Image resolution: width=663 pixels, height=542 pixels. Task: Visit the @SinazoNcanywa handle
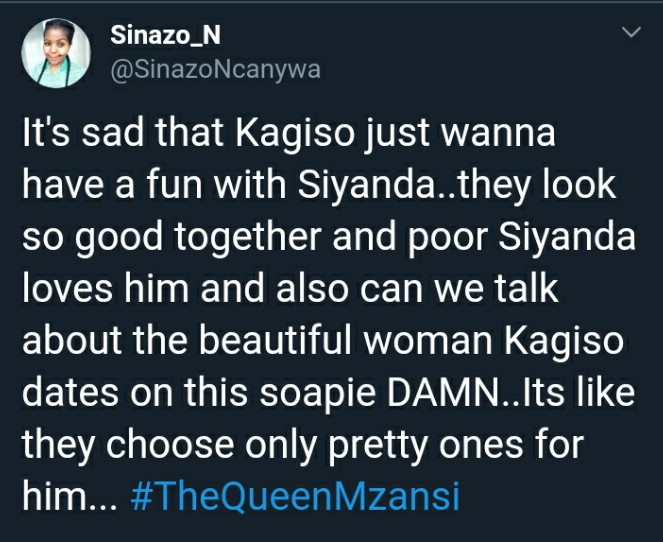pos(216,70)
